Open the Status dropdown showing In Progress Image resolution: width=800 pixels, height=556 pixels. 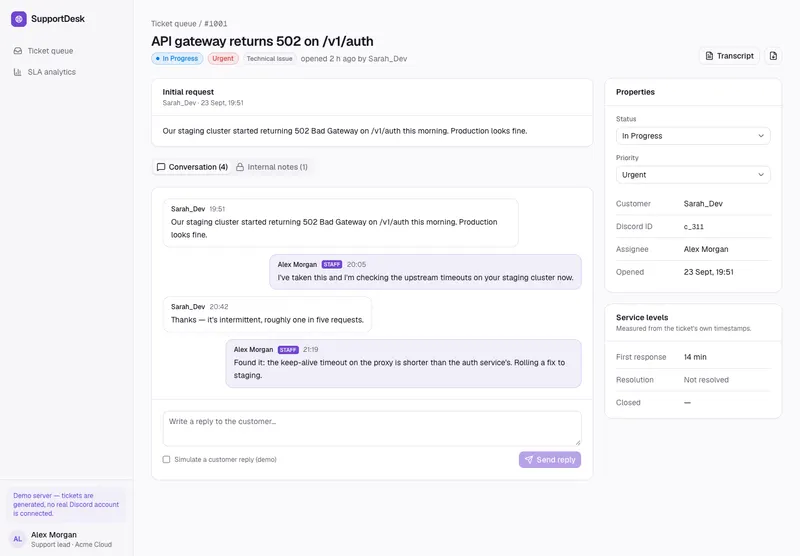pyautogui.click(x=693, y=136)
